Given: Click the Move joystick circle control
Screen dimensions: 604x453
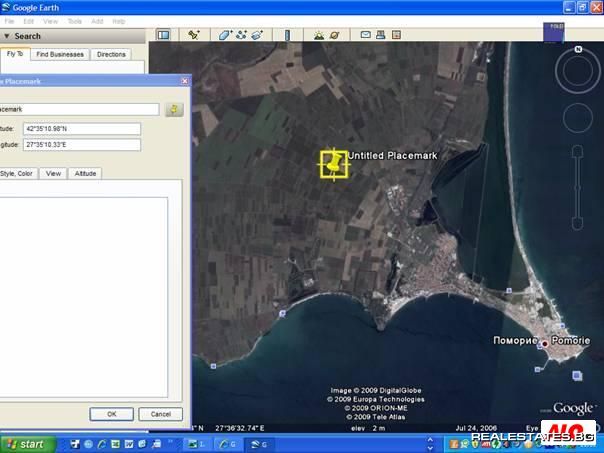Looking at the screenshot, I should point(577,118).
